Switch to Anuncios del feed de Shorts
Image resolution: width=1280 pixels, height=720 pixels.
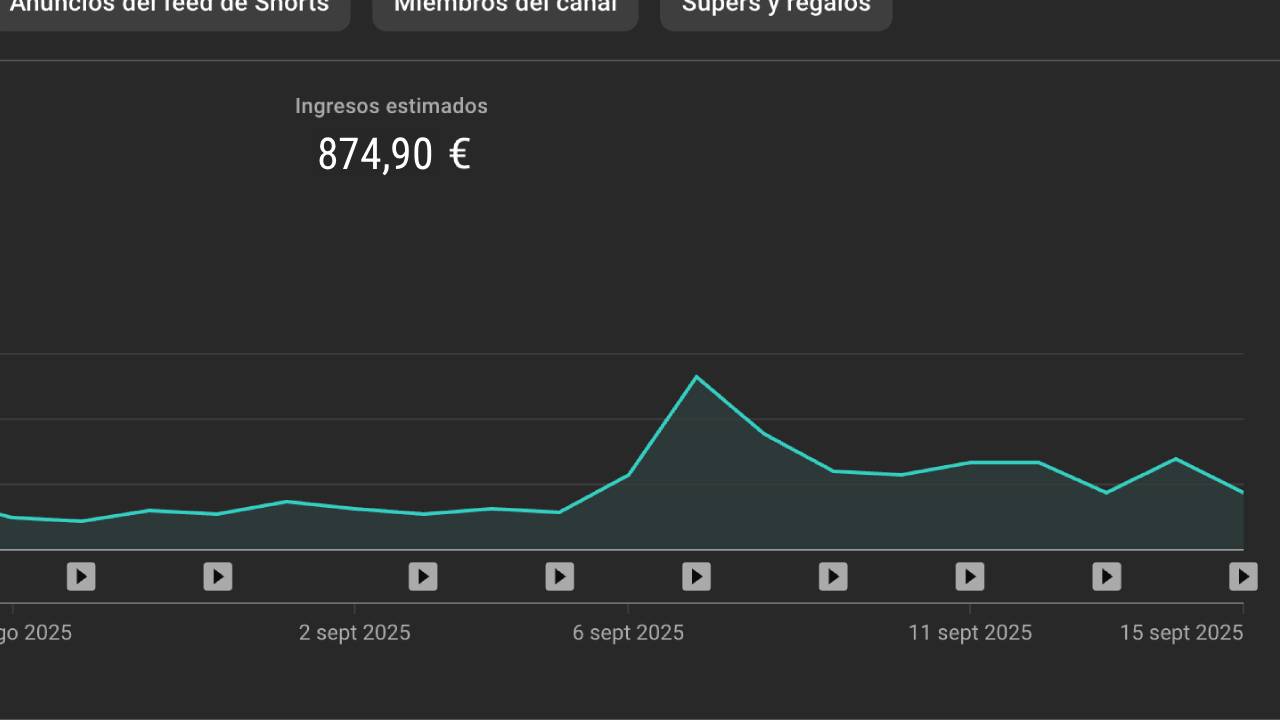pyautogui.click(x=170, y=8)
